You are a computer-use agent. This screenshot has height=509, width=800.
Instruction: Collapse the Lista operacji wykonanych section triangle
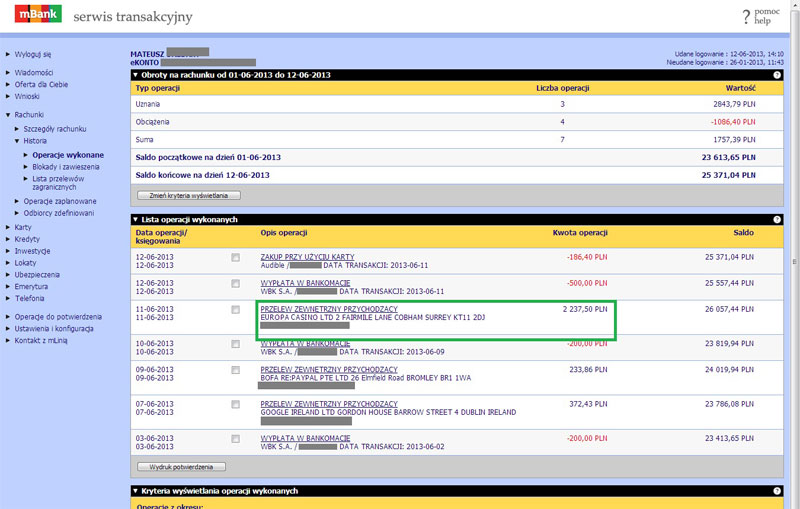[136, 220]
